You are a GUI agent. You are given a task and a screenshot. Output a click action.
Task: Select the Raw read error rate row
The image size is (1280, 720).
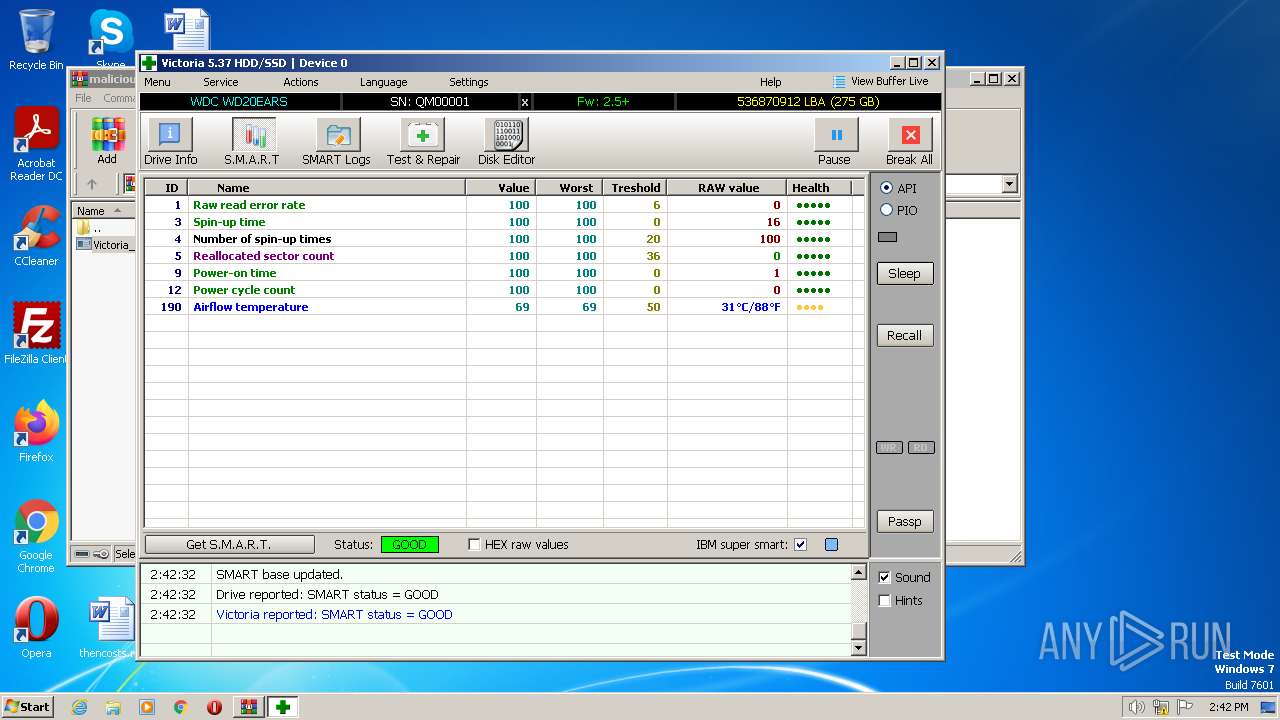[x=505, y=205]
